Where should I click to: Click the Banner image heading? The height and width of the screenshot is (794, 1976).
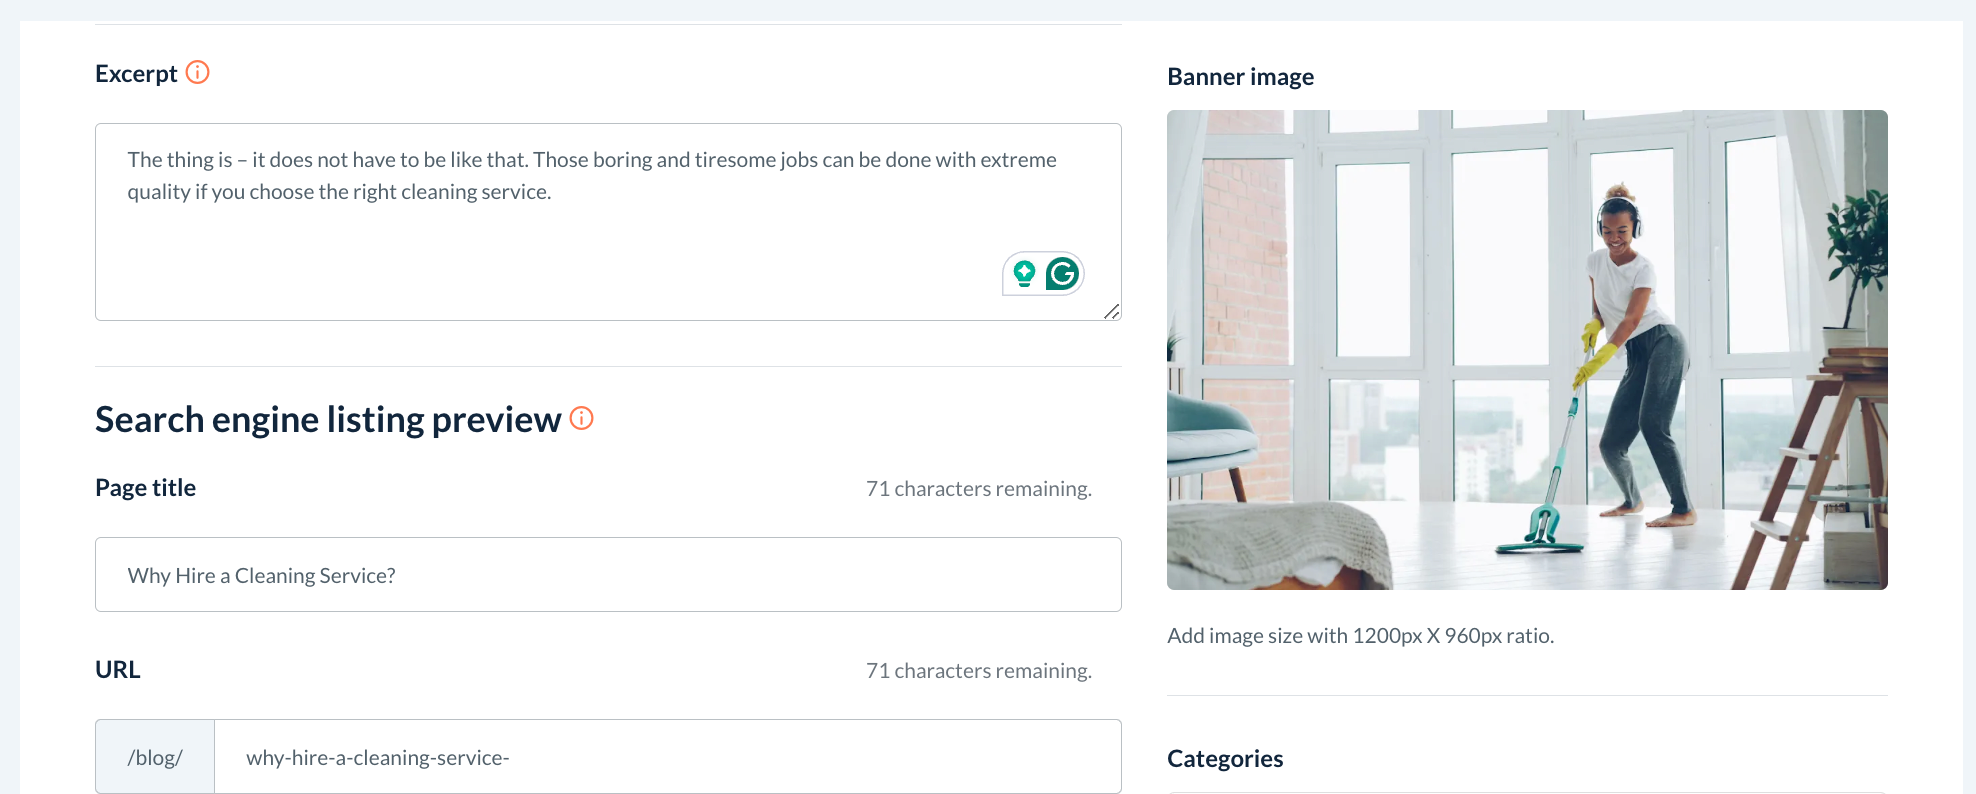(1240, 77)
